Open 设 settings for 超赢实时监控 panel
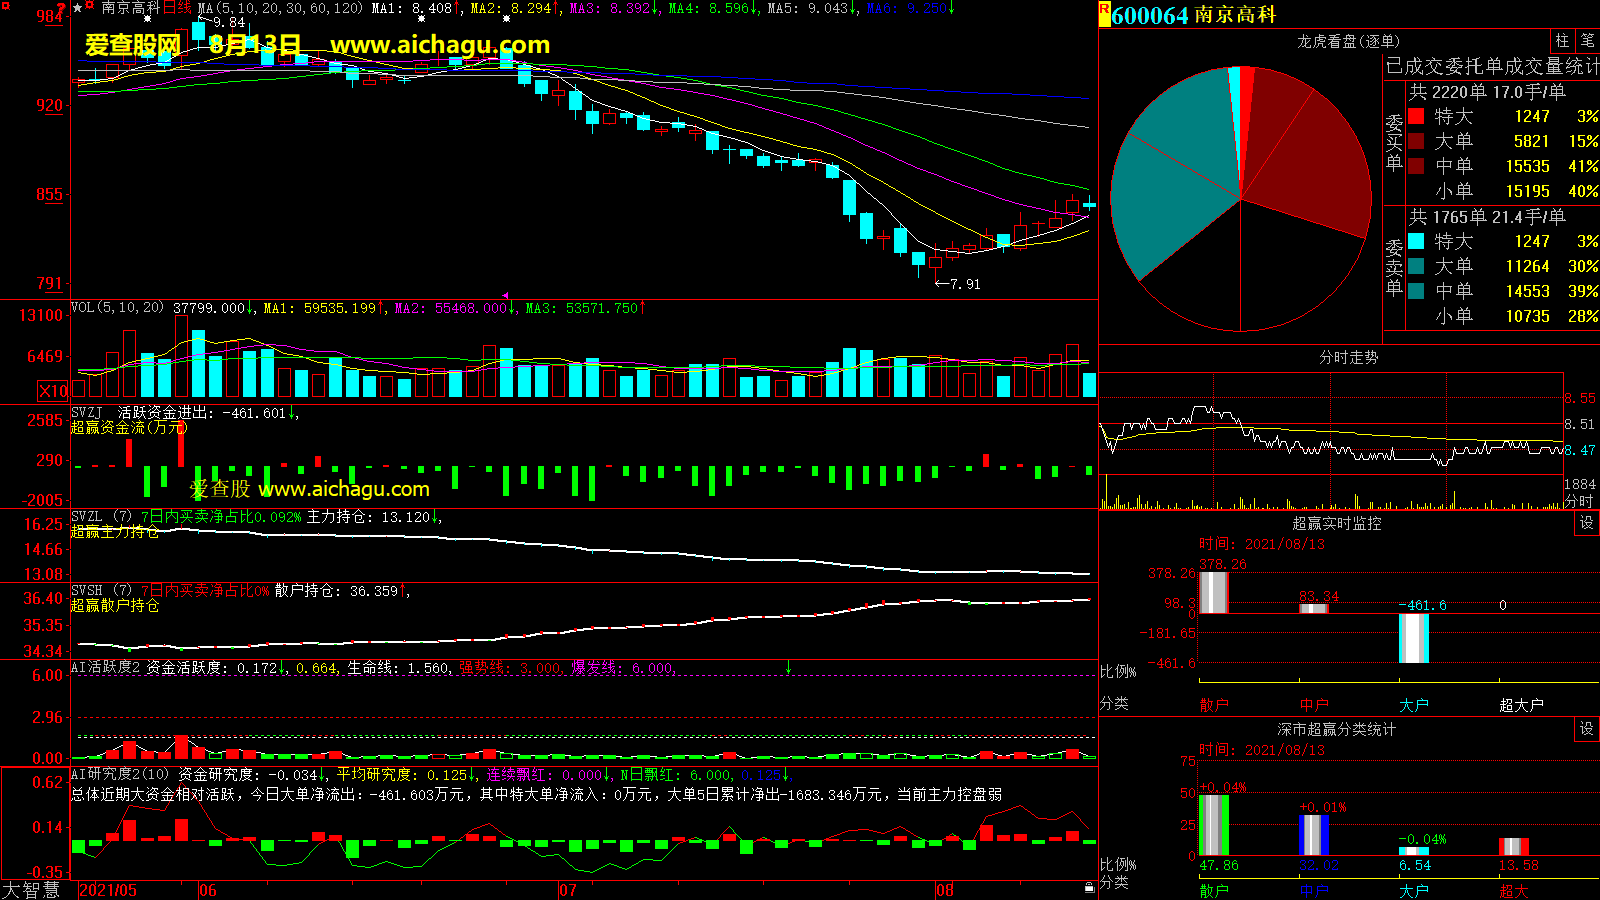This screenshot has height=900, width=1600. (1587, 523)
